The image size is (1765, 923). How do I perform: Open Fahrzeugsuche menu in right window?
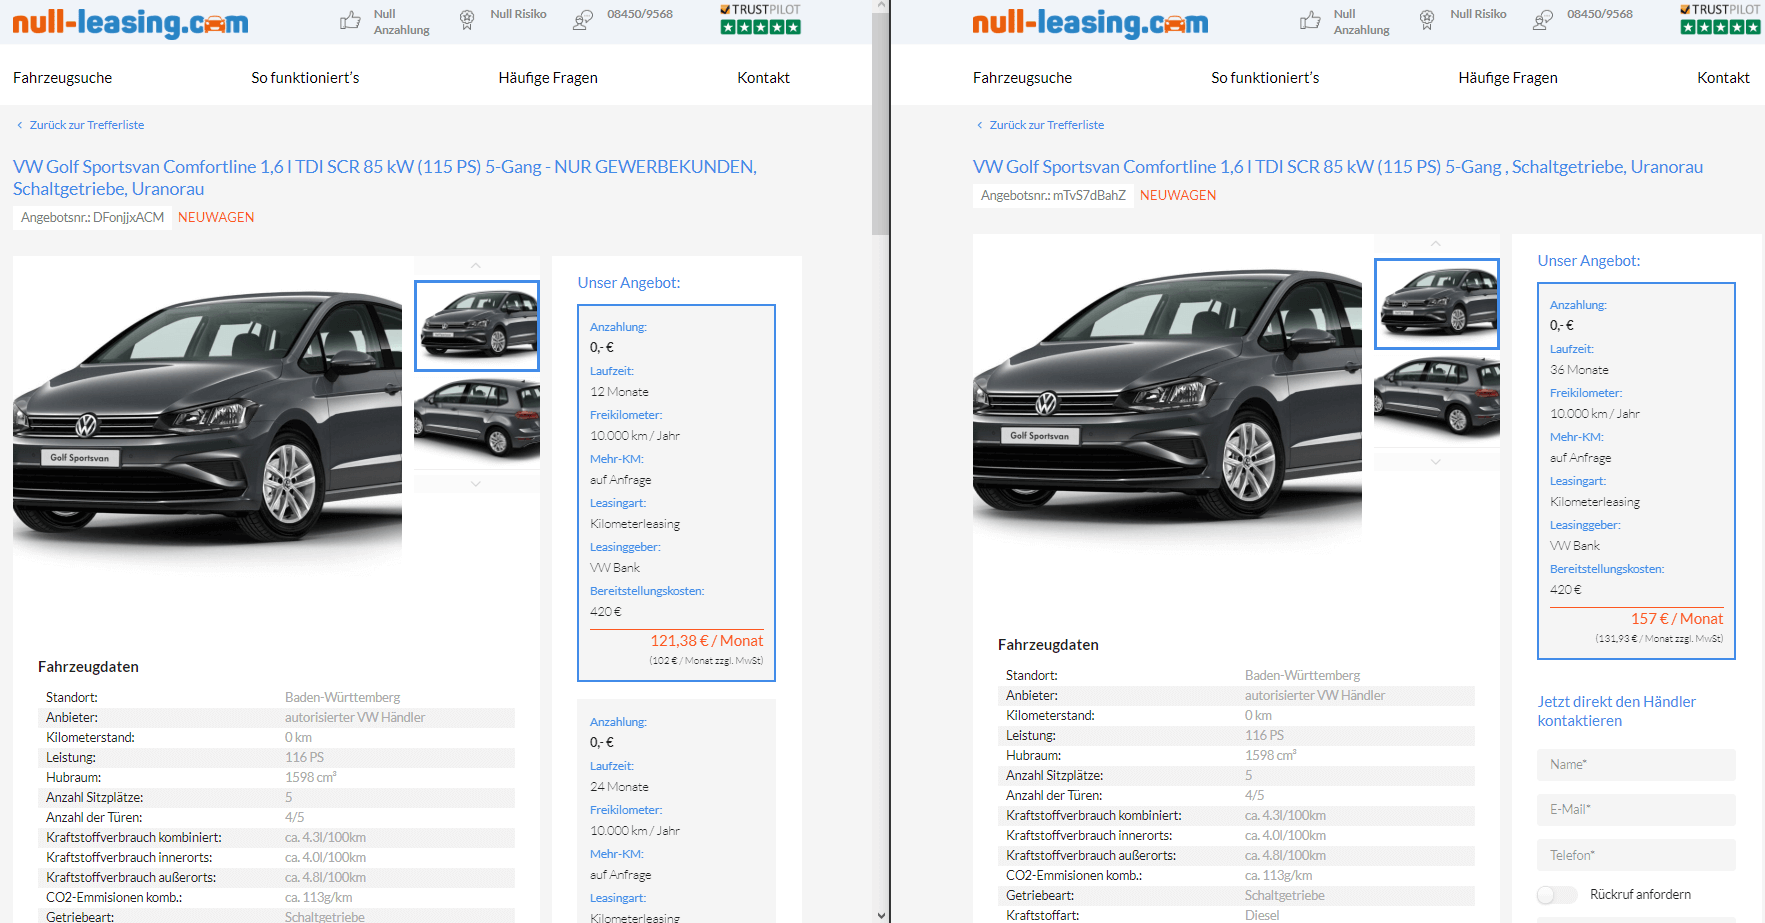pos(1022,78)
